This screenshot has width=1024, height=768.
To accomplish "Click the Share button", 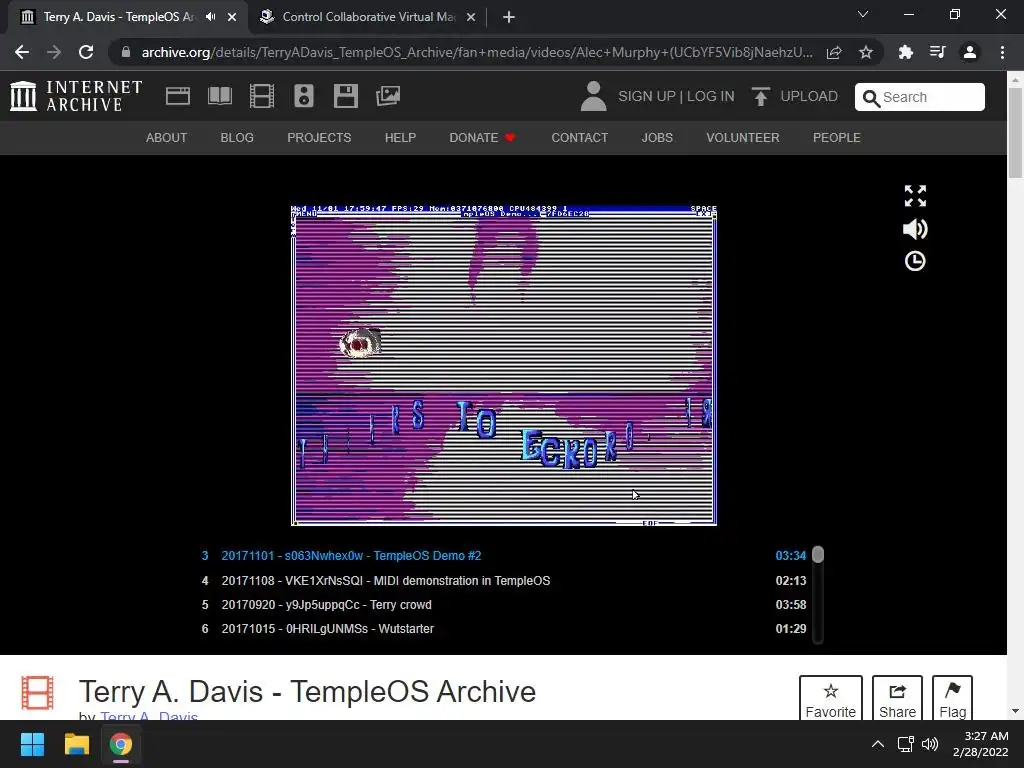I will point(897,698).
